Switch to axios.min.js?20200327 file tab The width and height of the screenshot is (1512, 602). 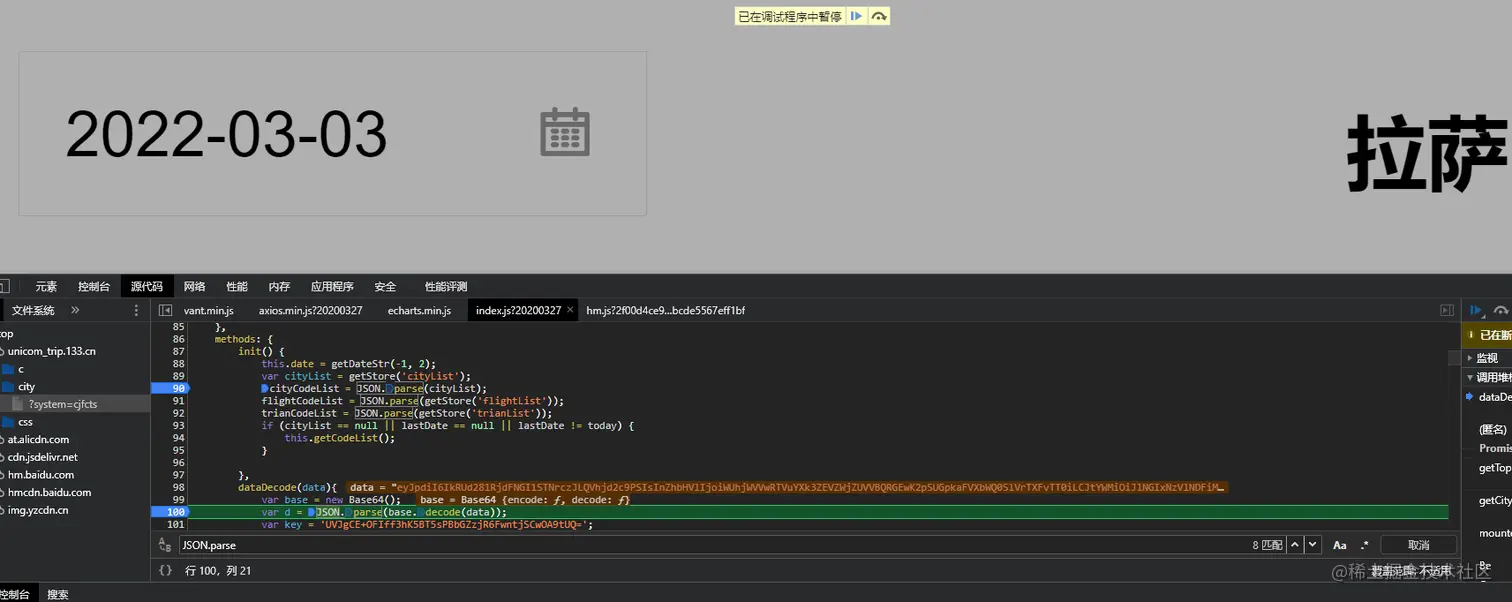[310, 311]
